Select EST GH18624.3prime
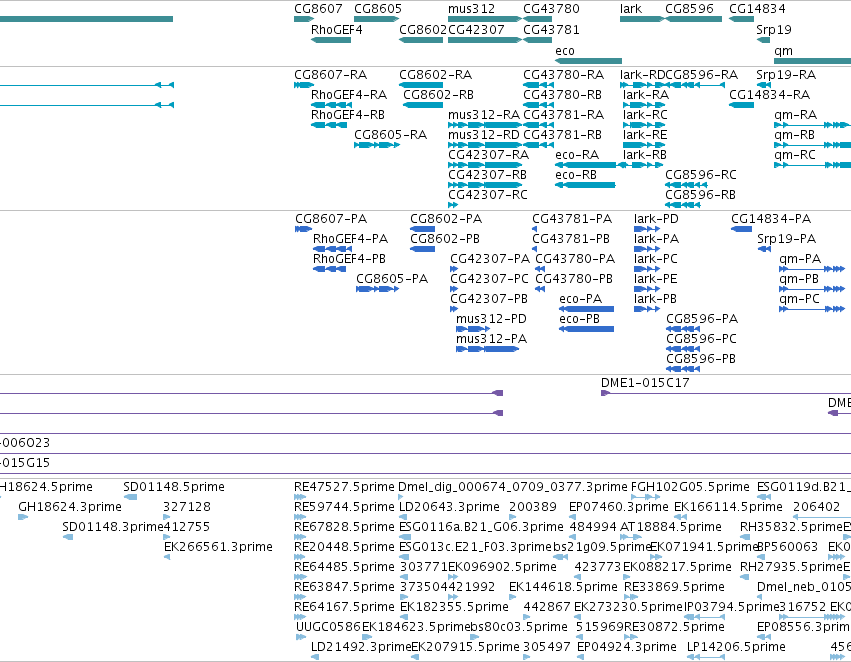Image resolution: width=851 pixels, height=662 pixels. pos(23,517)
